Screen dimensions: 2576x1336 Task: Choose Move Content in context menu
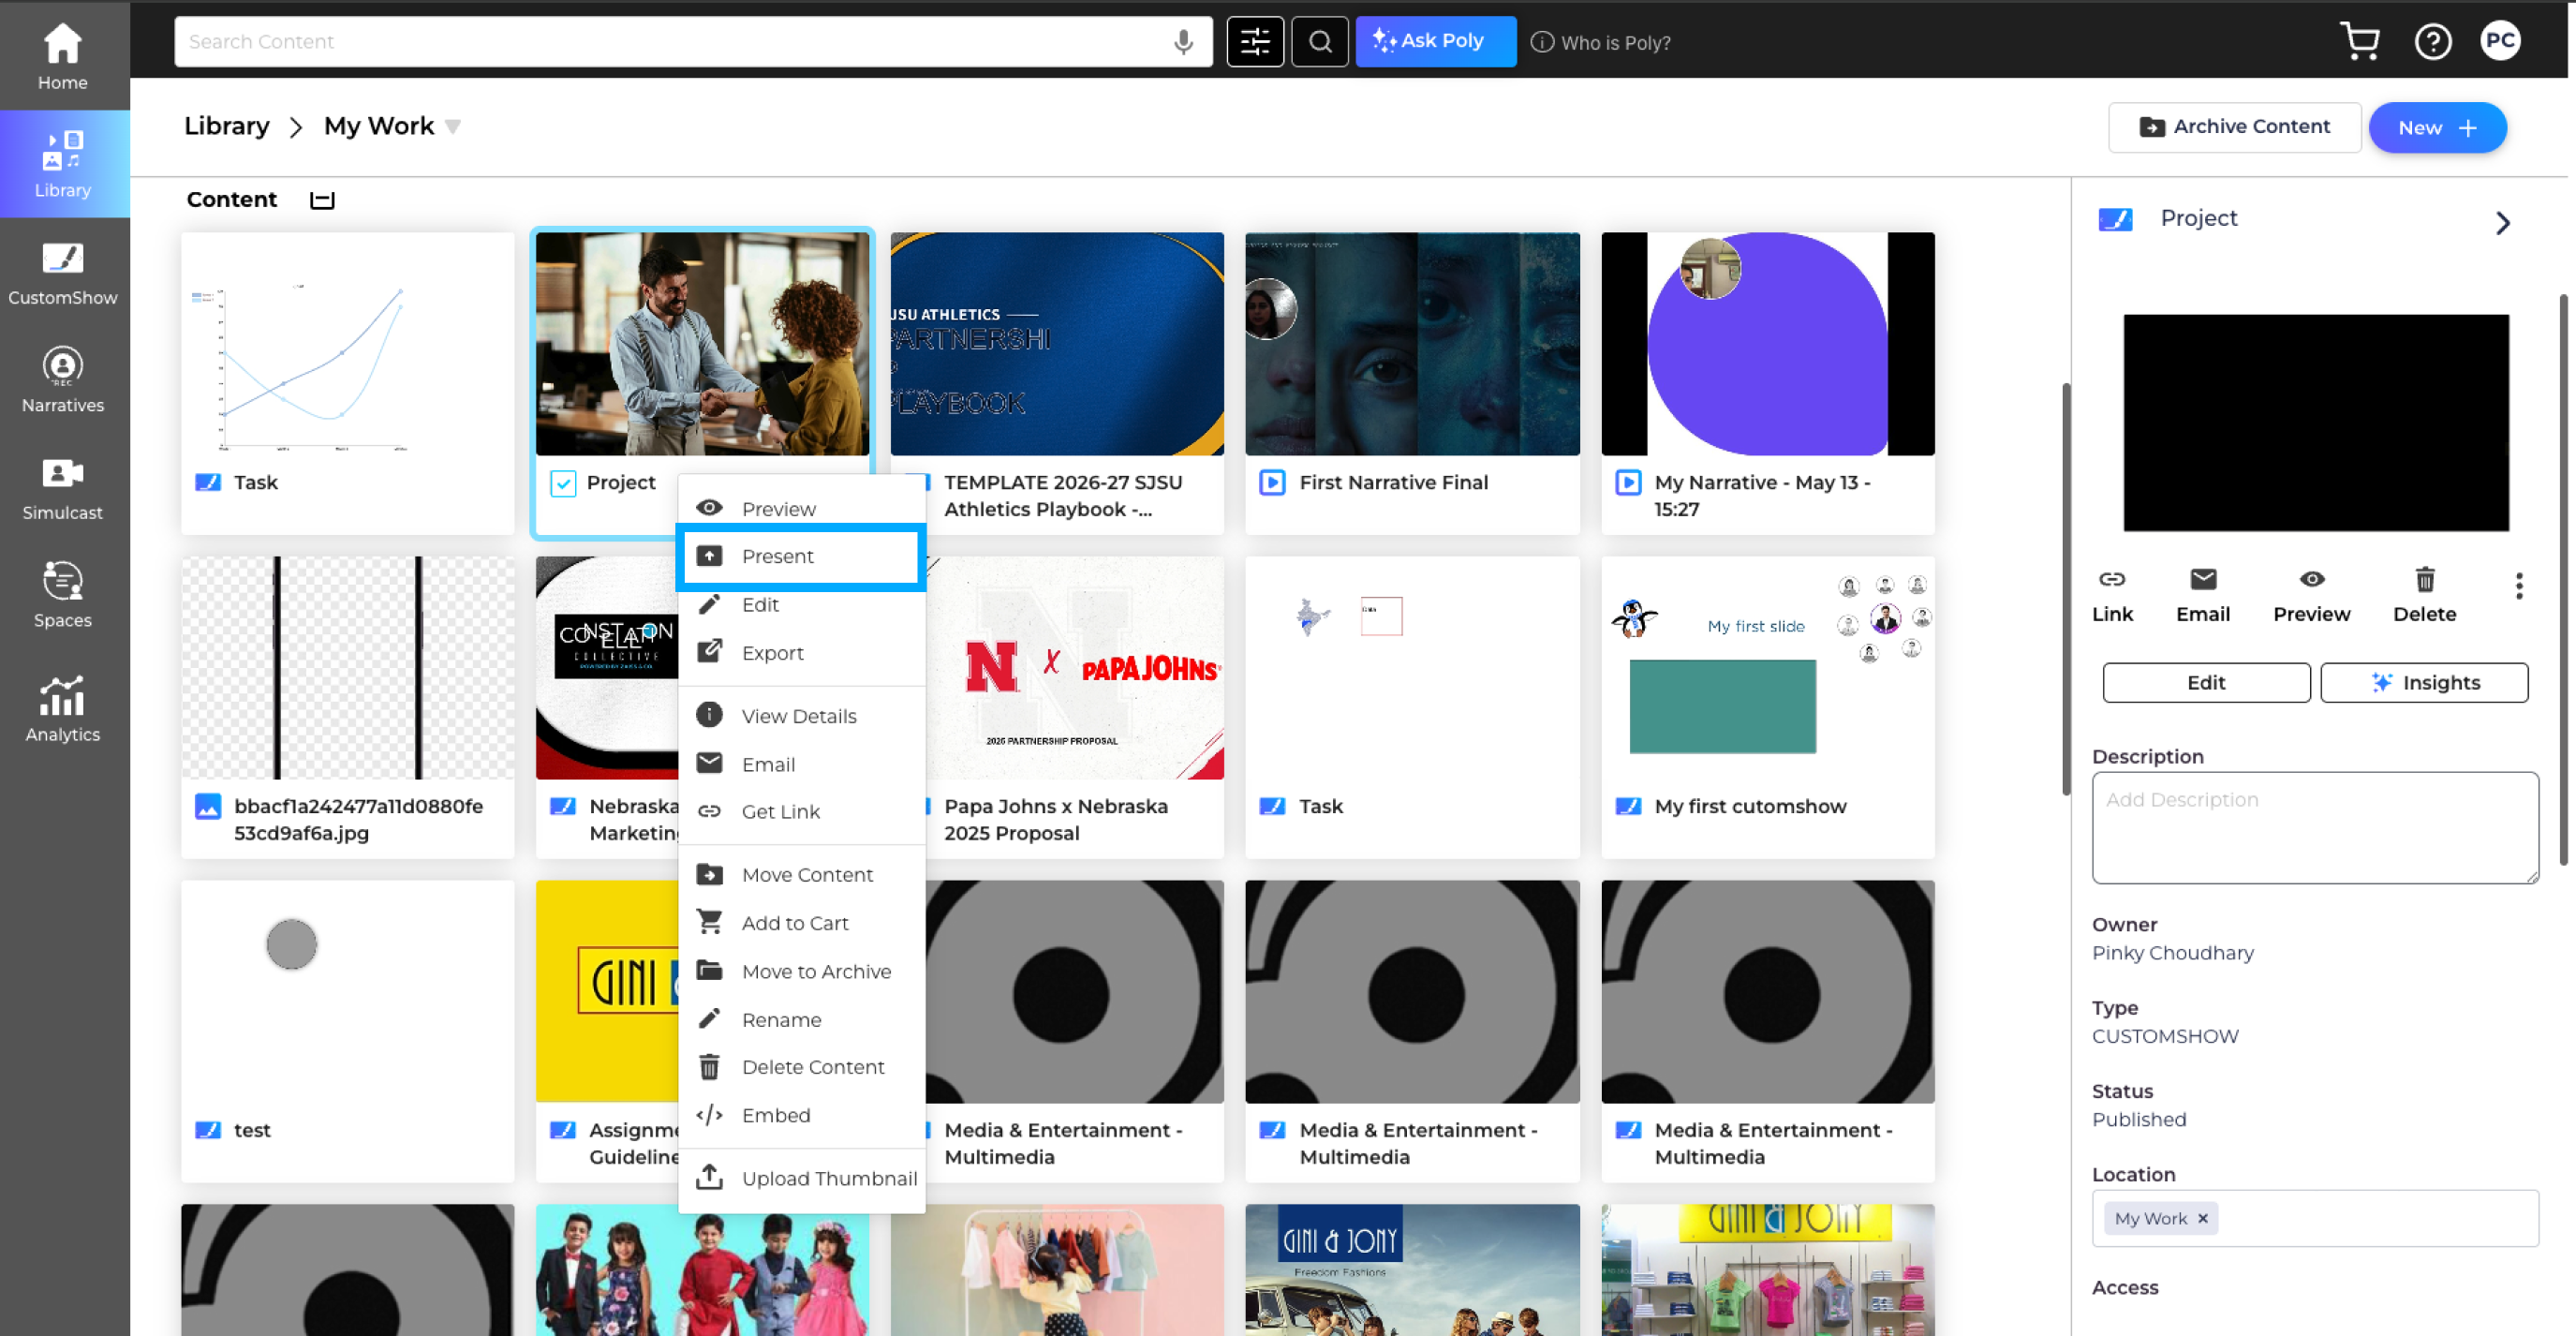coord(800,874)
